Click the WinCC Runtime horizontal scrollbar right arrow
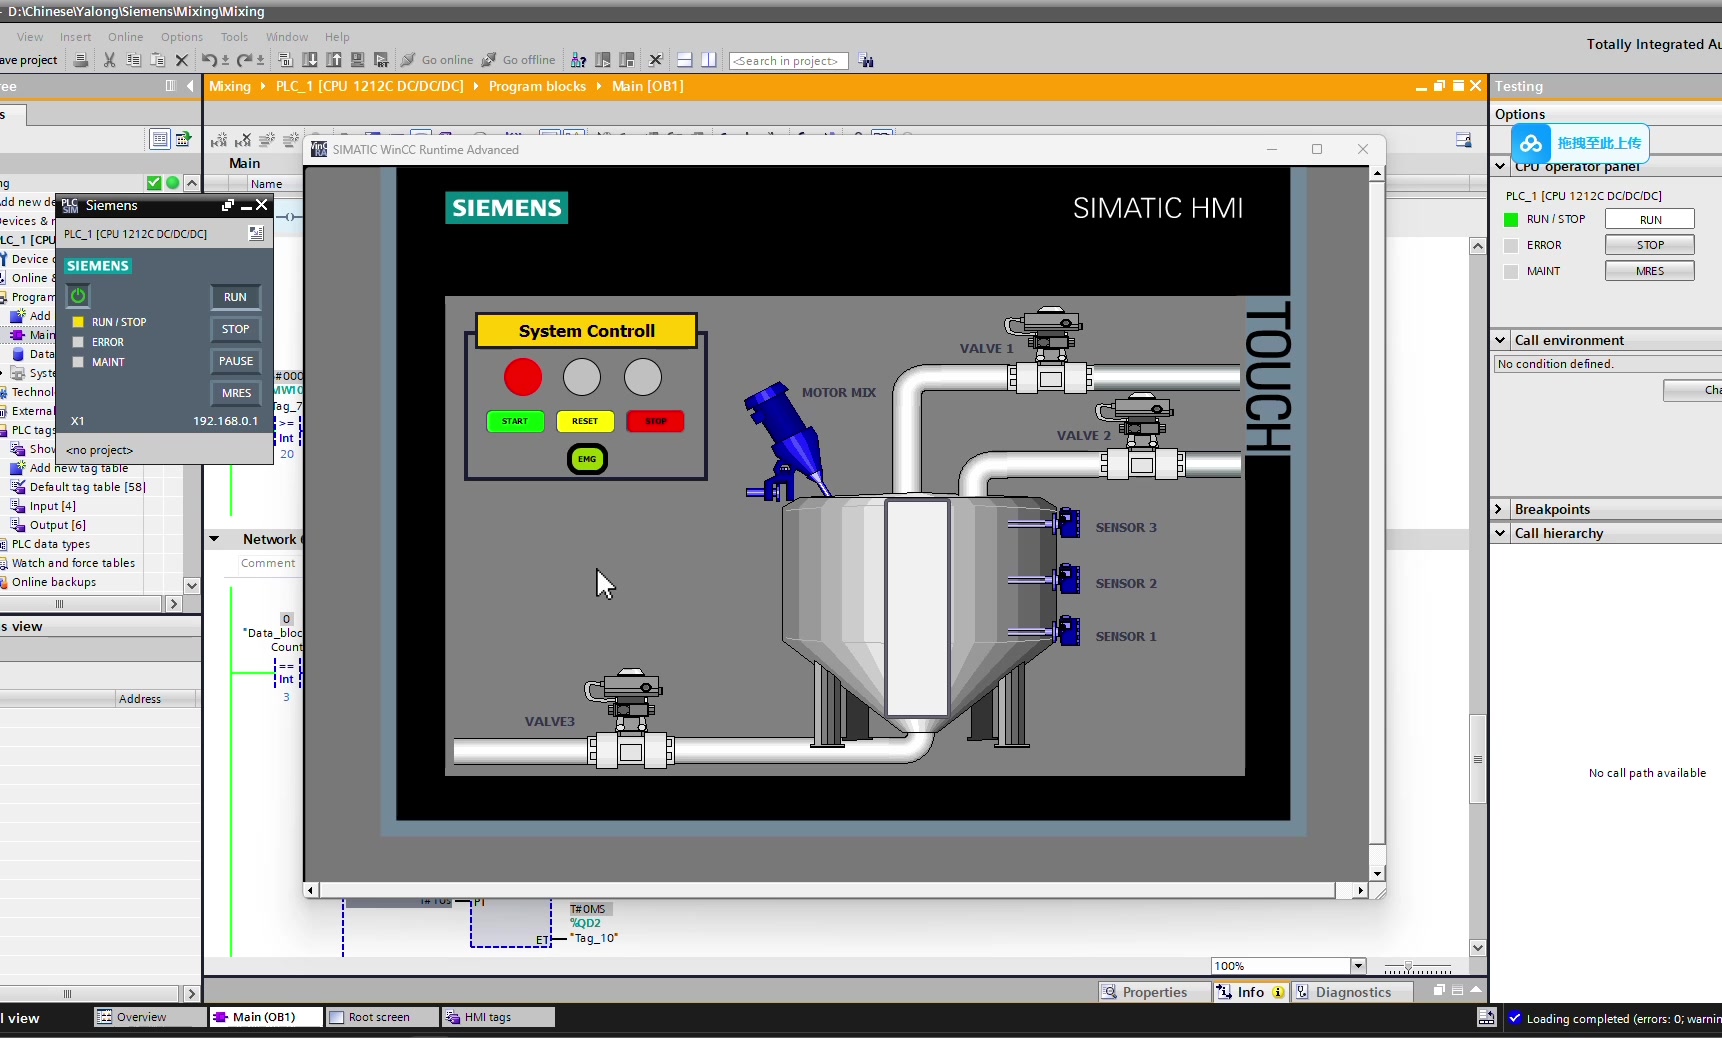Screen dimensions: 1722x1040 [1360, 890]
